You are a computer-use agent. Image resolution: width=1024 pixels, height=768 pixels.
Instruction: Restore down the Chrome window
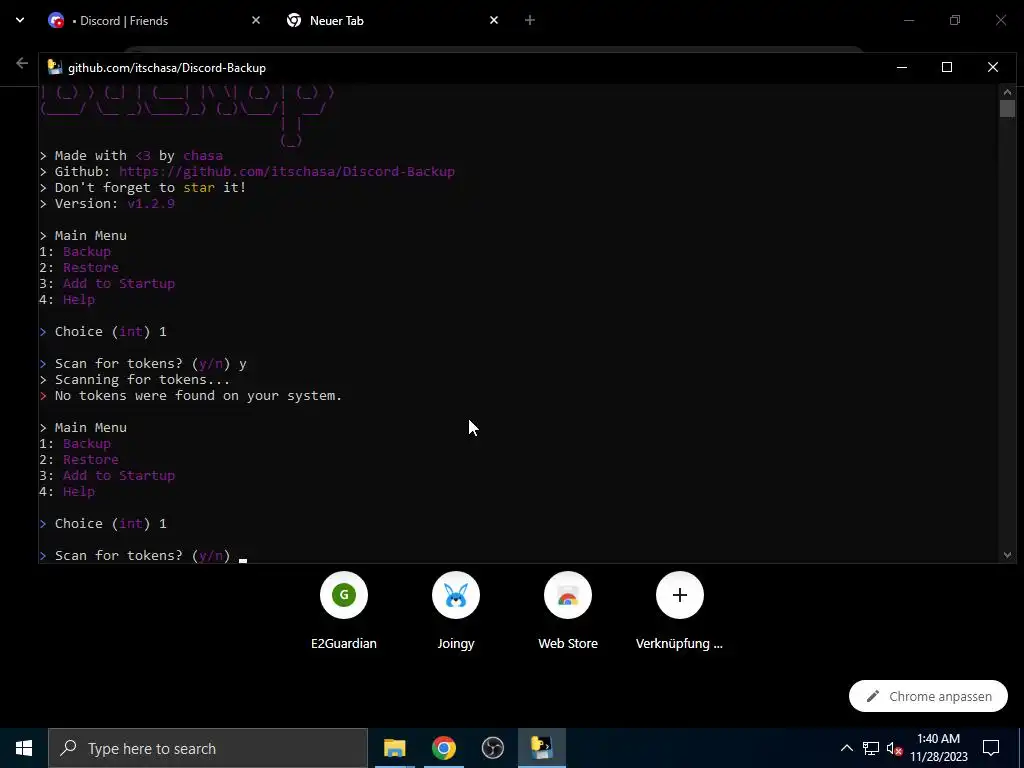955,20
